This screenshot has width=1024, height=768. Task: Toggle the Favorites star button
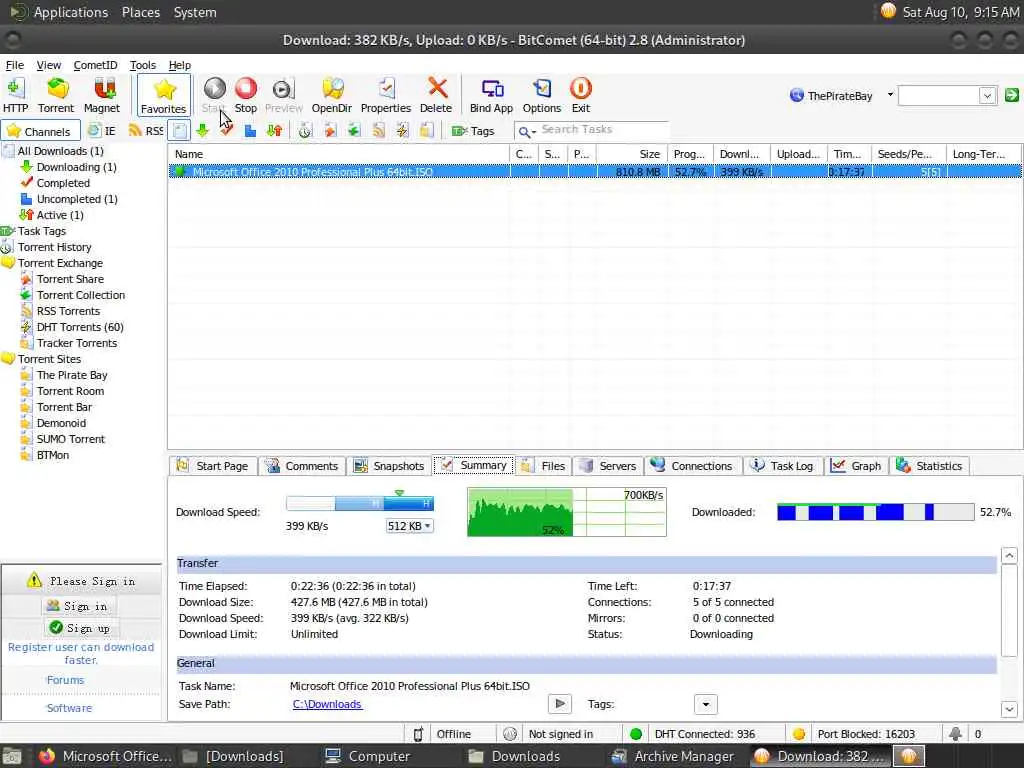click(163, 95)
